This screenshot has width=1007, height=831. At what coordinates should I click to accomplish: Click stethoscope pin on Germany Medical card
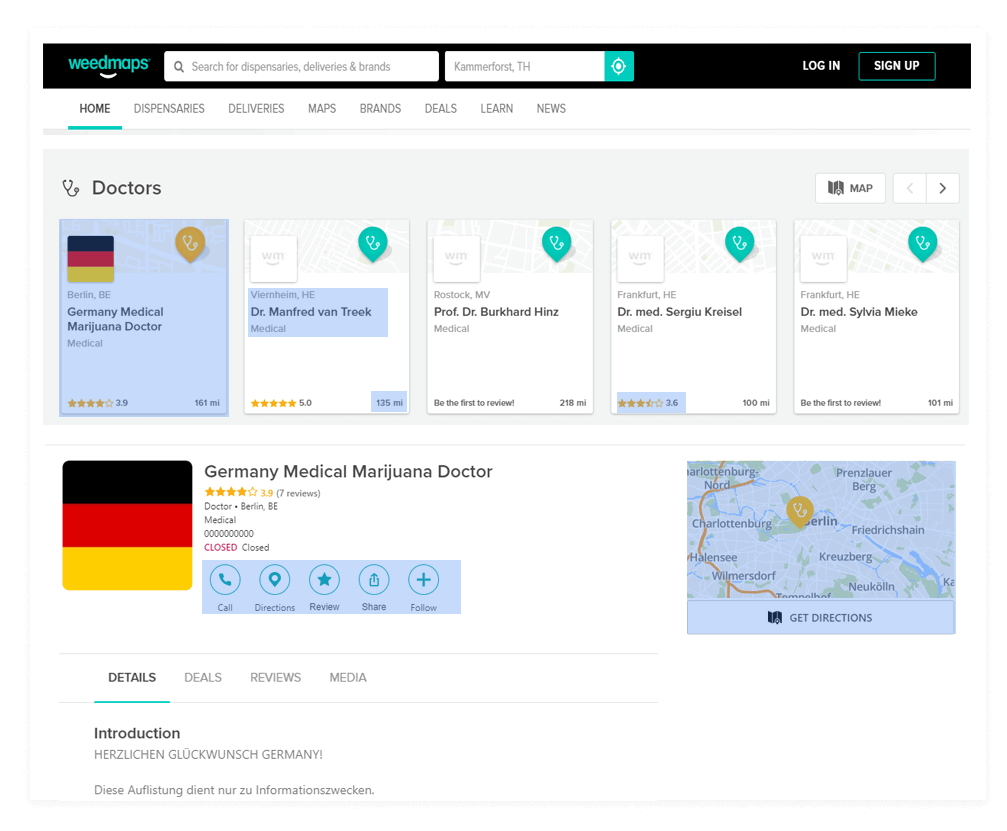(190, 244)
